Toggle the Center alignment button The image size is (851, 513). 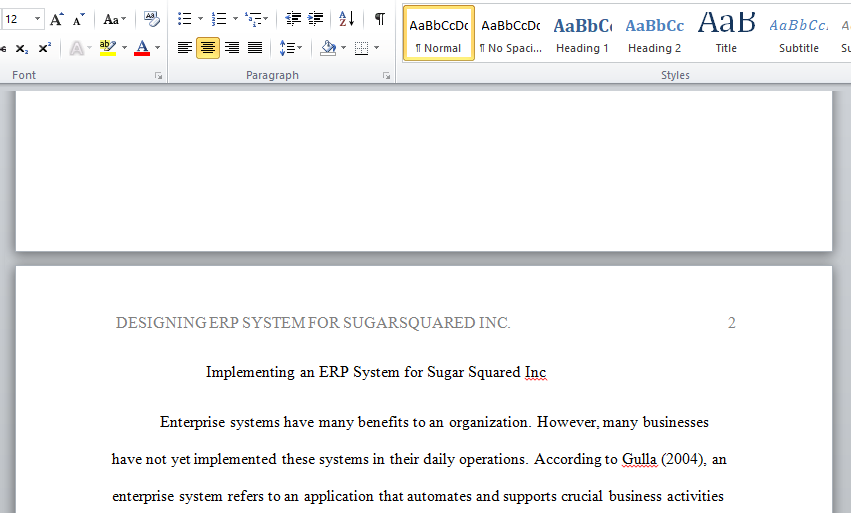click(208, 48)
